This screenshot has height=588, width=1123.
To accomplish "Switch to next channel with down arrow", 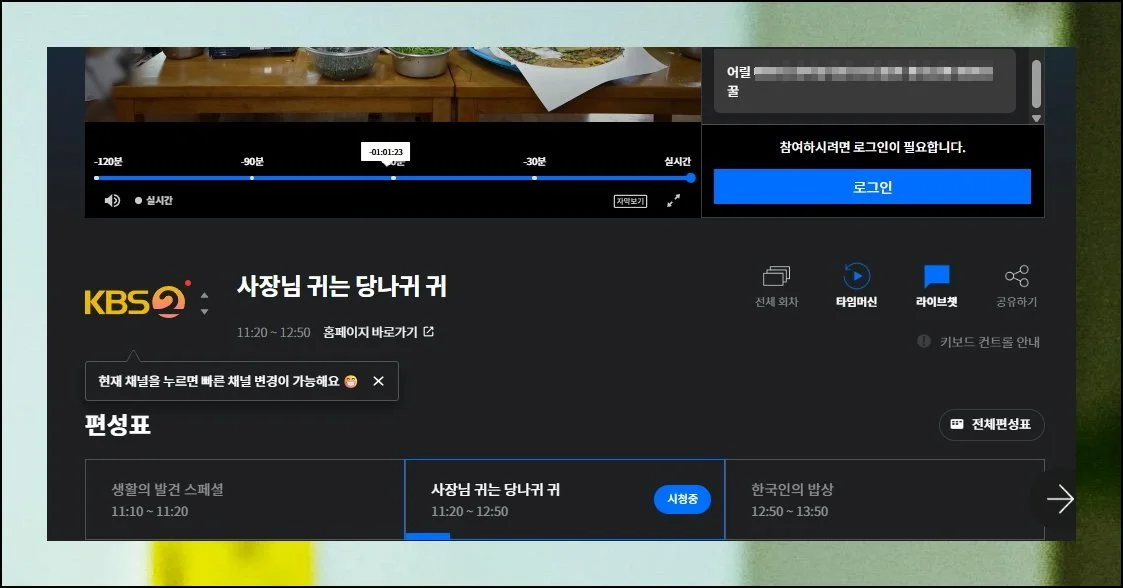I will 205,311.
